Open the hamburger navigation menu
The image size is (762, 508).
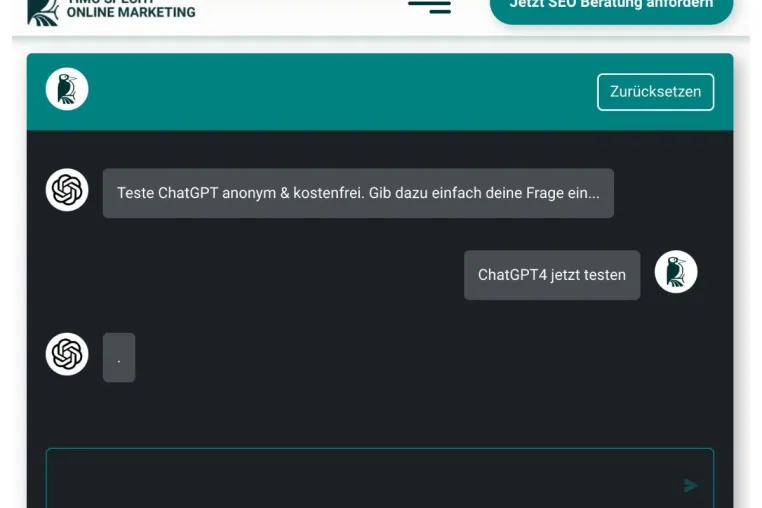click(429, 7)
